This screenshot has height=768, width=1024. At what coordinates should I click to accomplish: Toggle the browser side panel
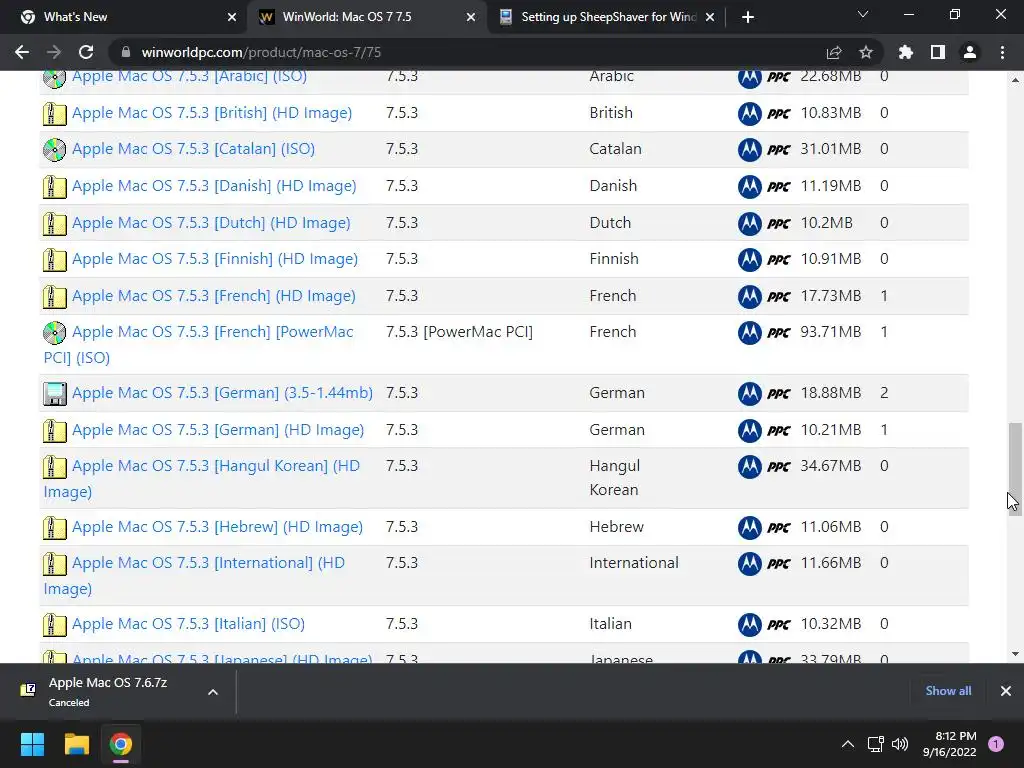click(938, 52)
